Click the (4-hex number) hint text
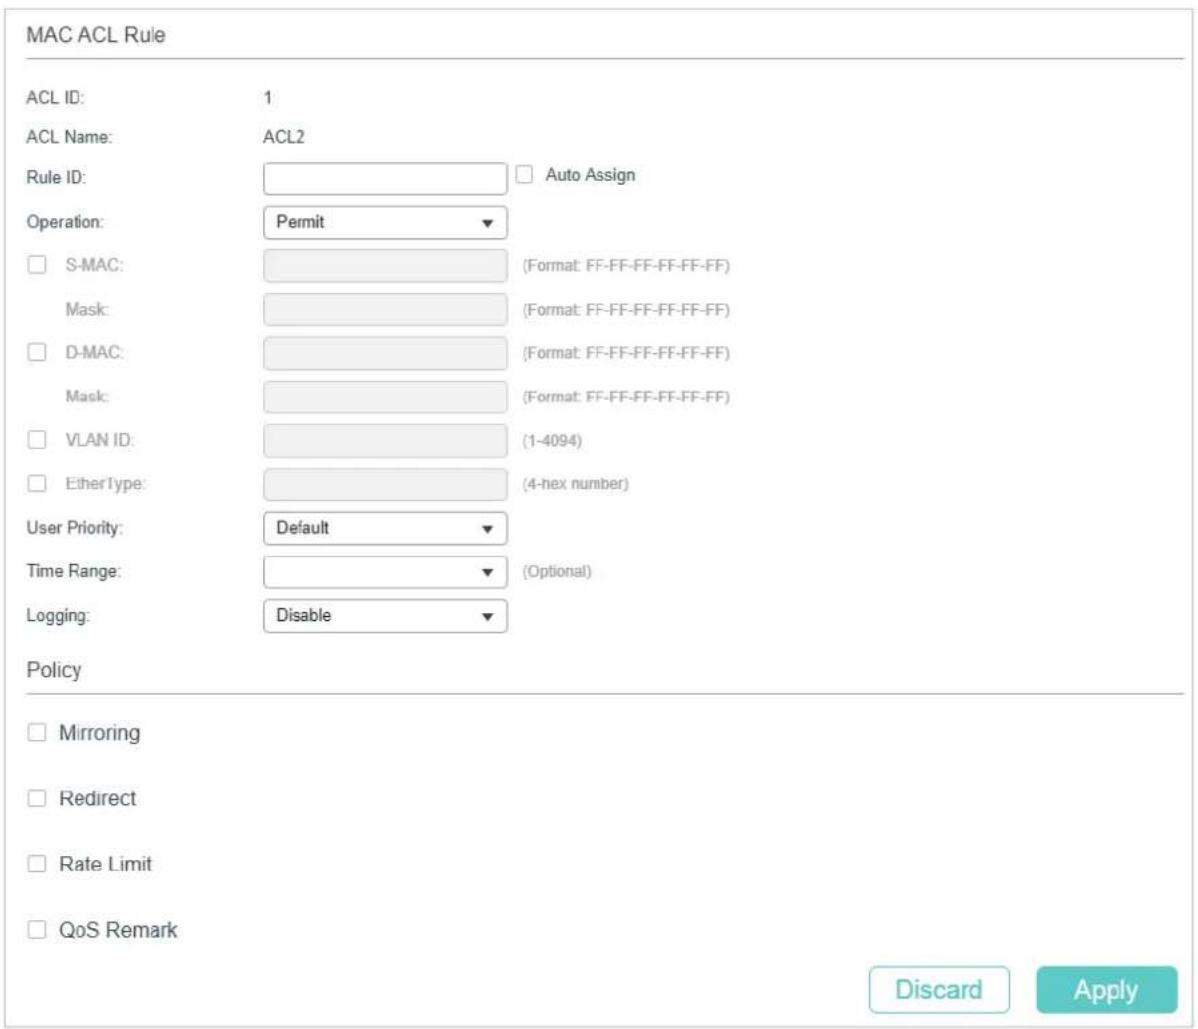 coord(575,484)
